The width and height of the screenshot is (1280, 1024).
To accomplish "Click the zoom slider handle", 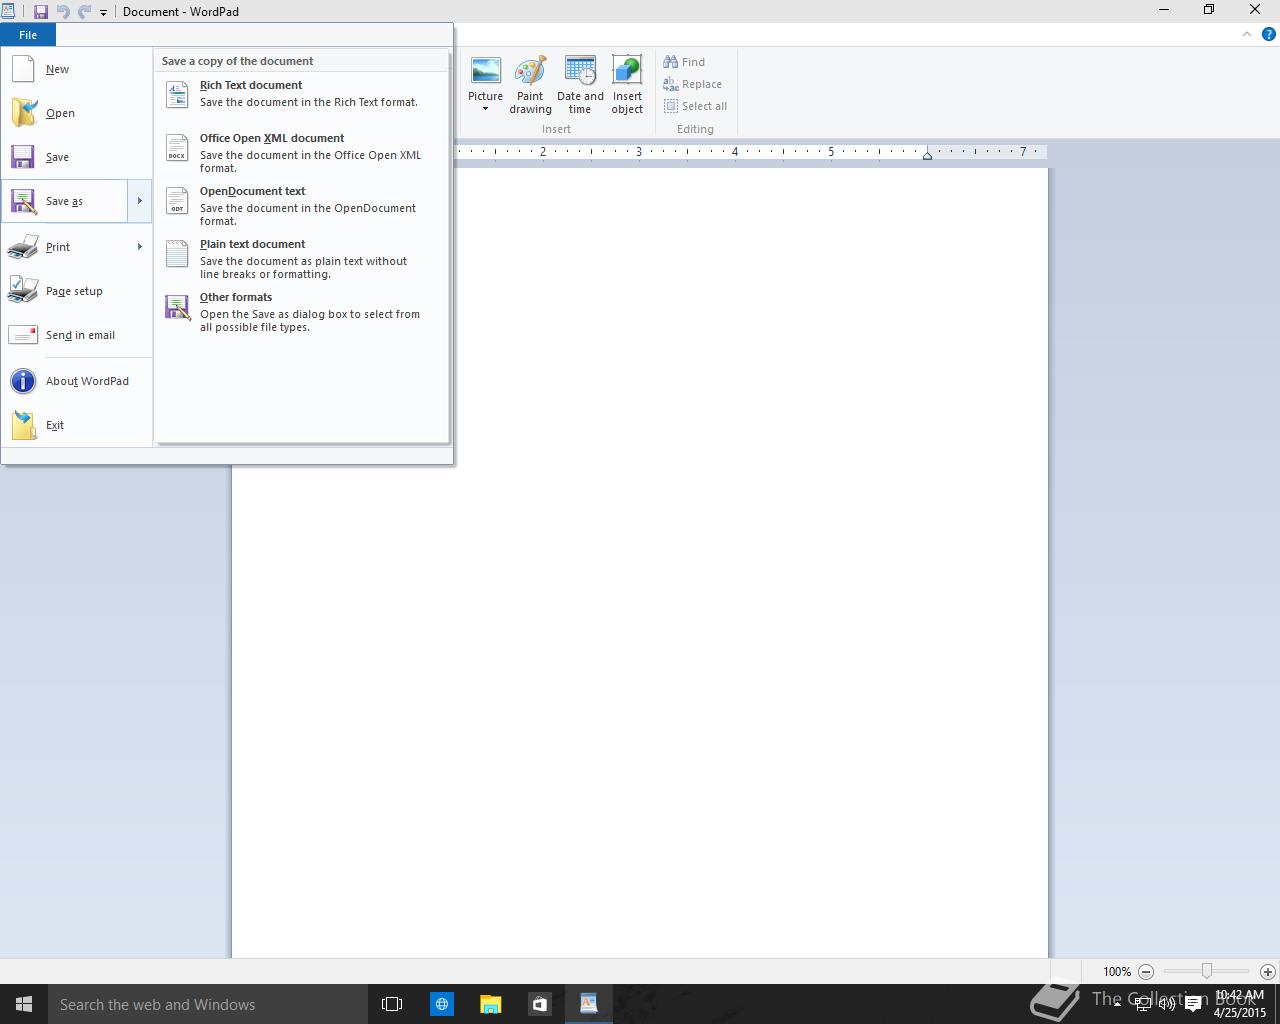I will tap(1207, 971).
